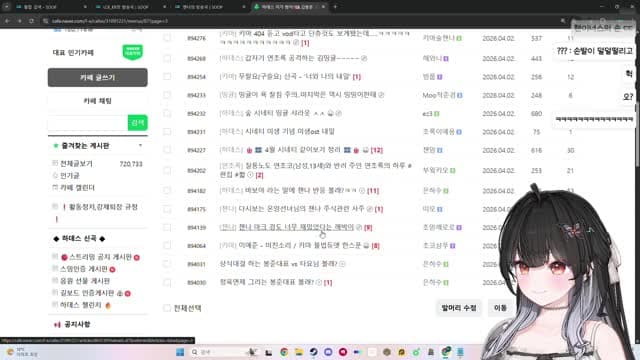Click the attachment icon on post 894031

[342, 264]
